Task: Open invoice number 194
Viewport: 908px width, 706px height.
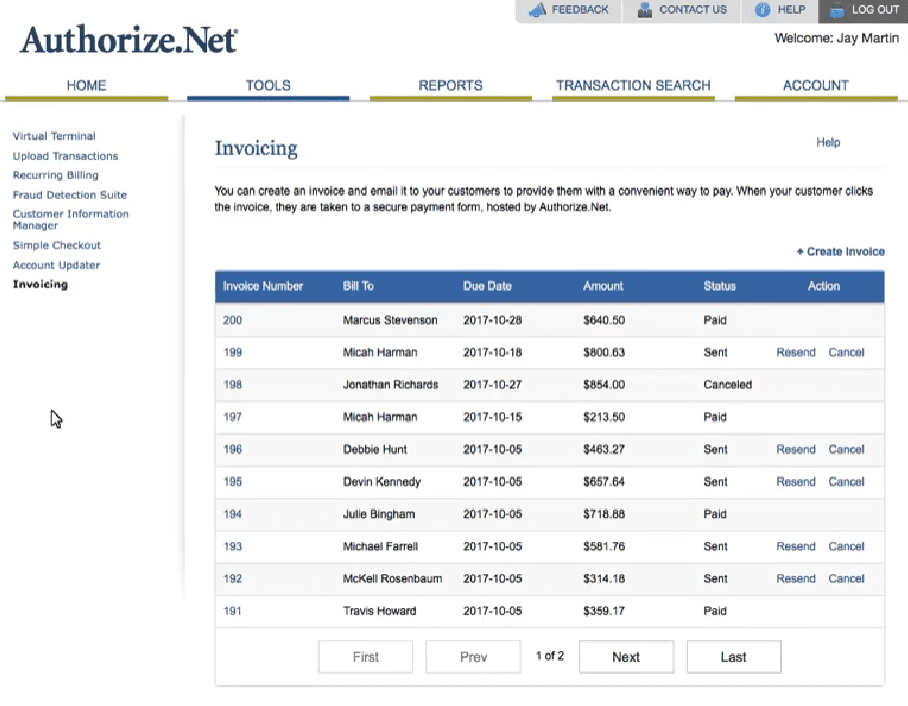Action: click(232, 514)
